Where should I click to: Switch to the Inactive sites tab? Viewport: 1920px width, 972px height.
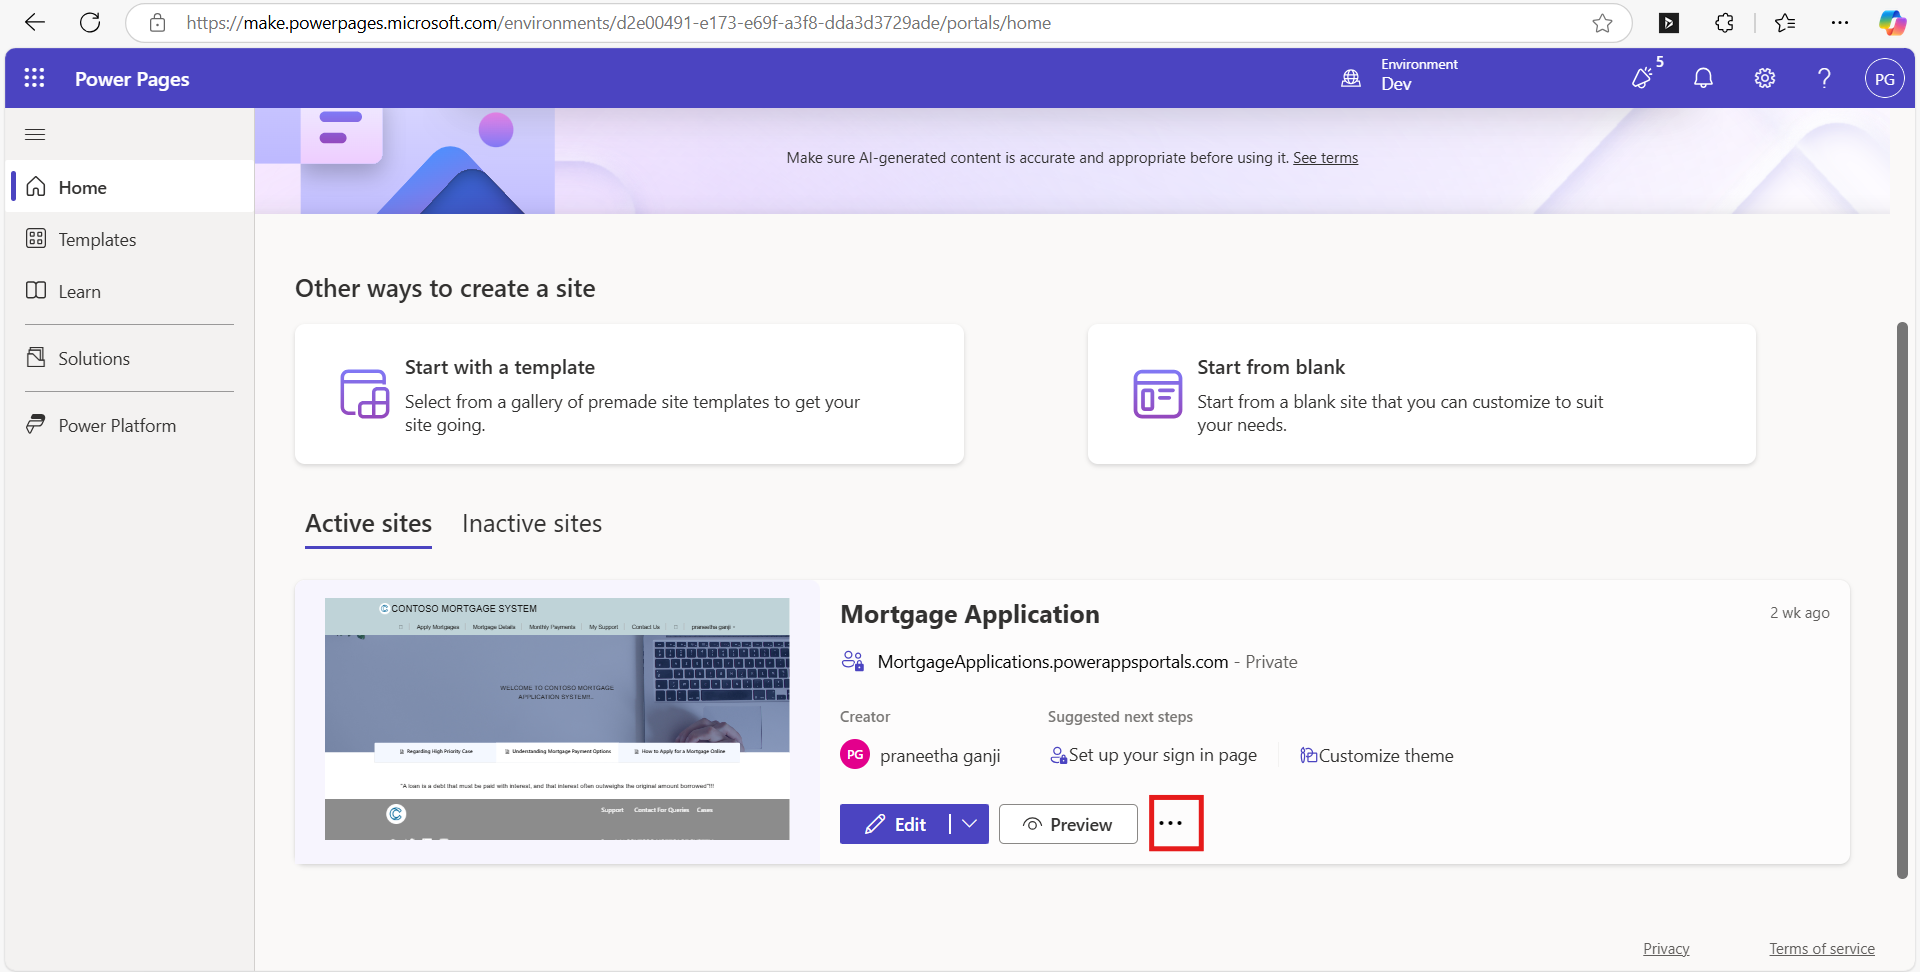(531, 524)
